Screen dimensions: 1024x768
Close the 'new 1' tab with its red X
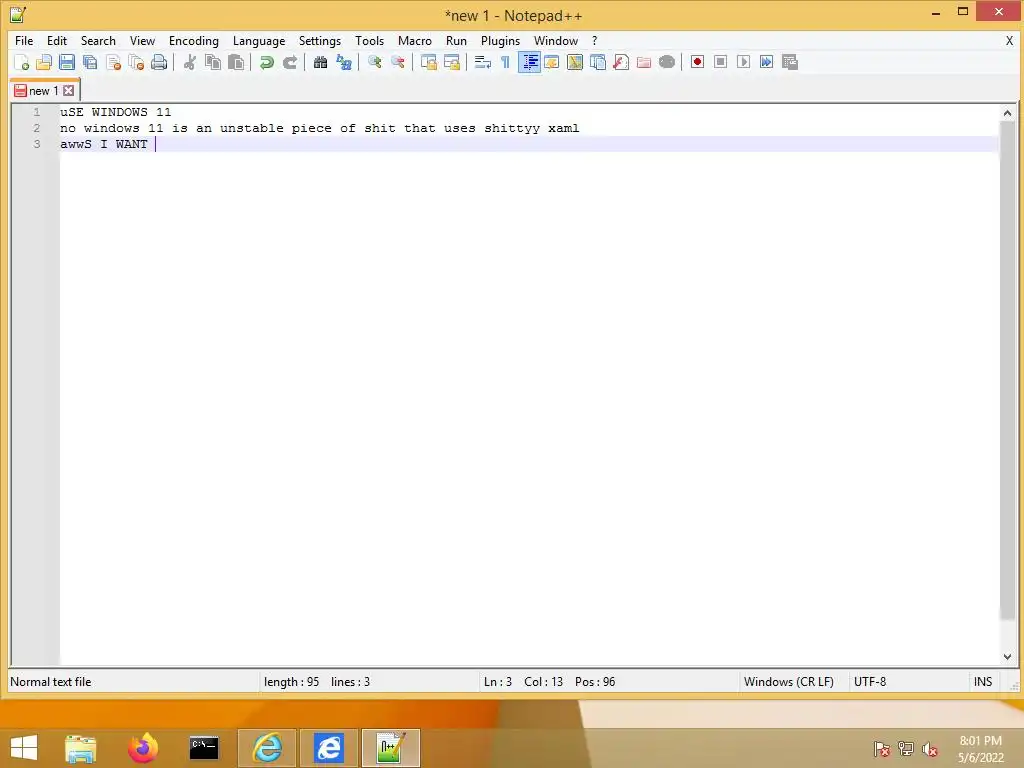pos(69,91)
